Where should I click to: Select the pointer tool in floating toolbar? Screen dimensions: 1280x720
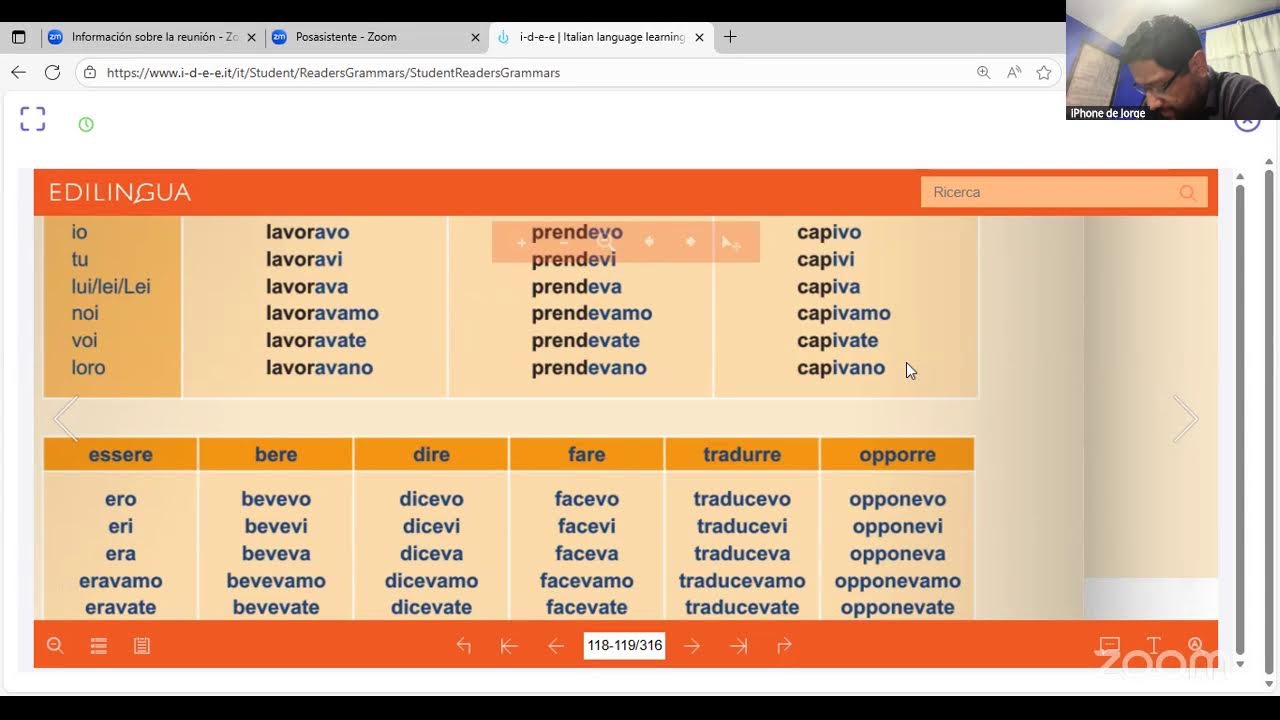coord(730,242)
